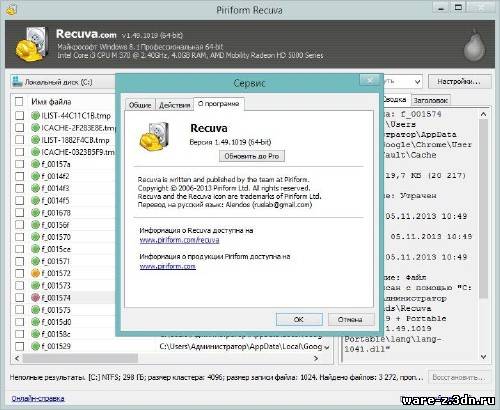Select the О программе tab
The image size is (500, 410).
(x=219, y=104)
